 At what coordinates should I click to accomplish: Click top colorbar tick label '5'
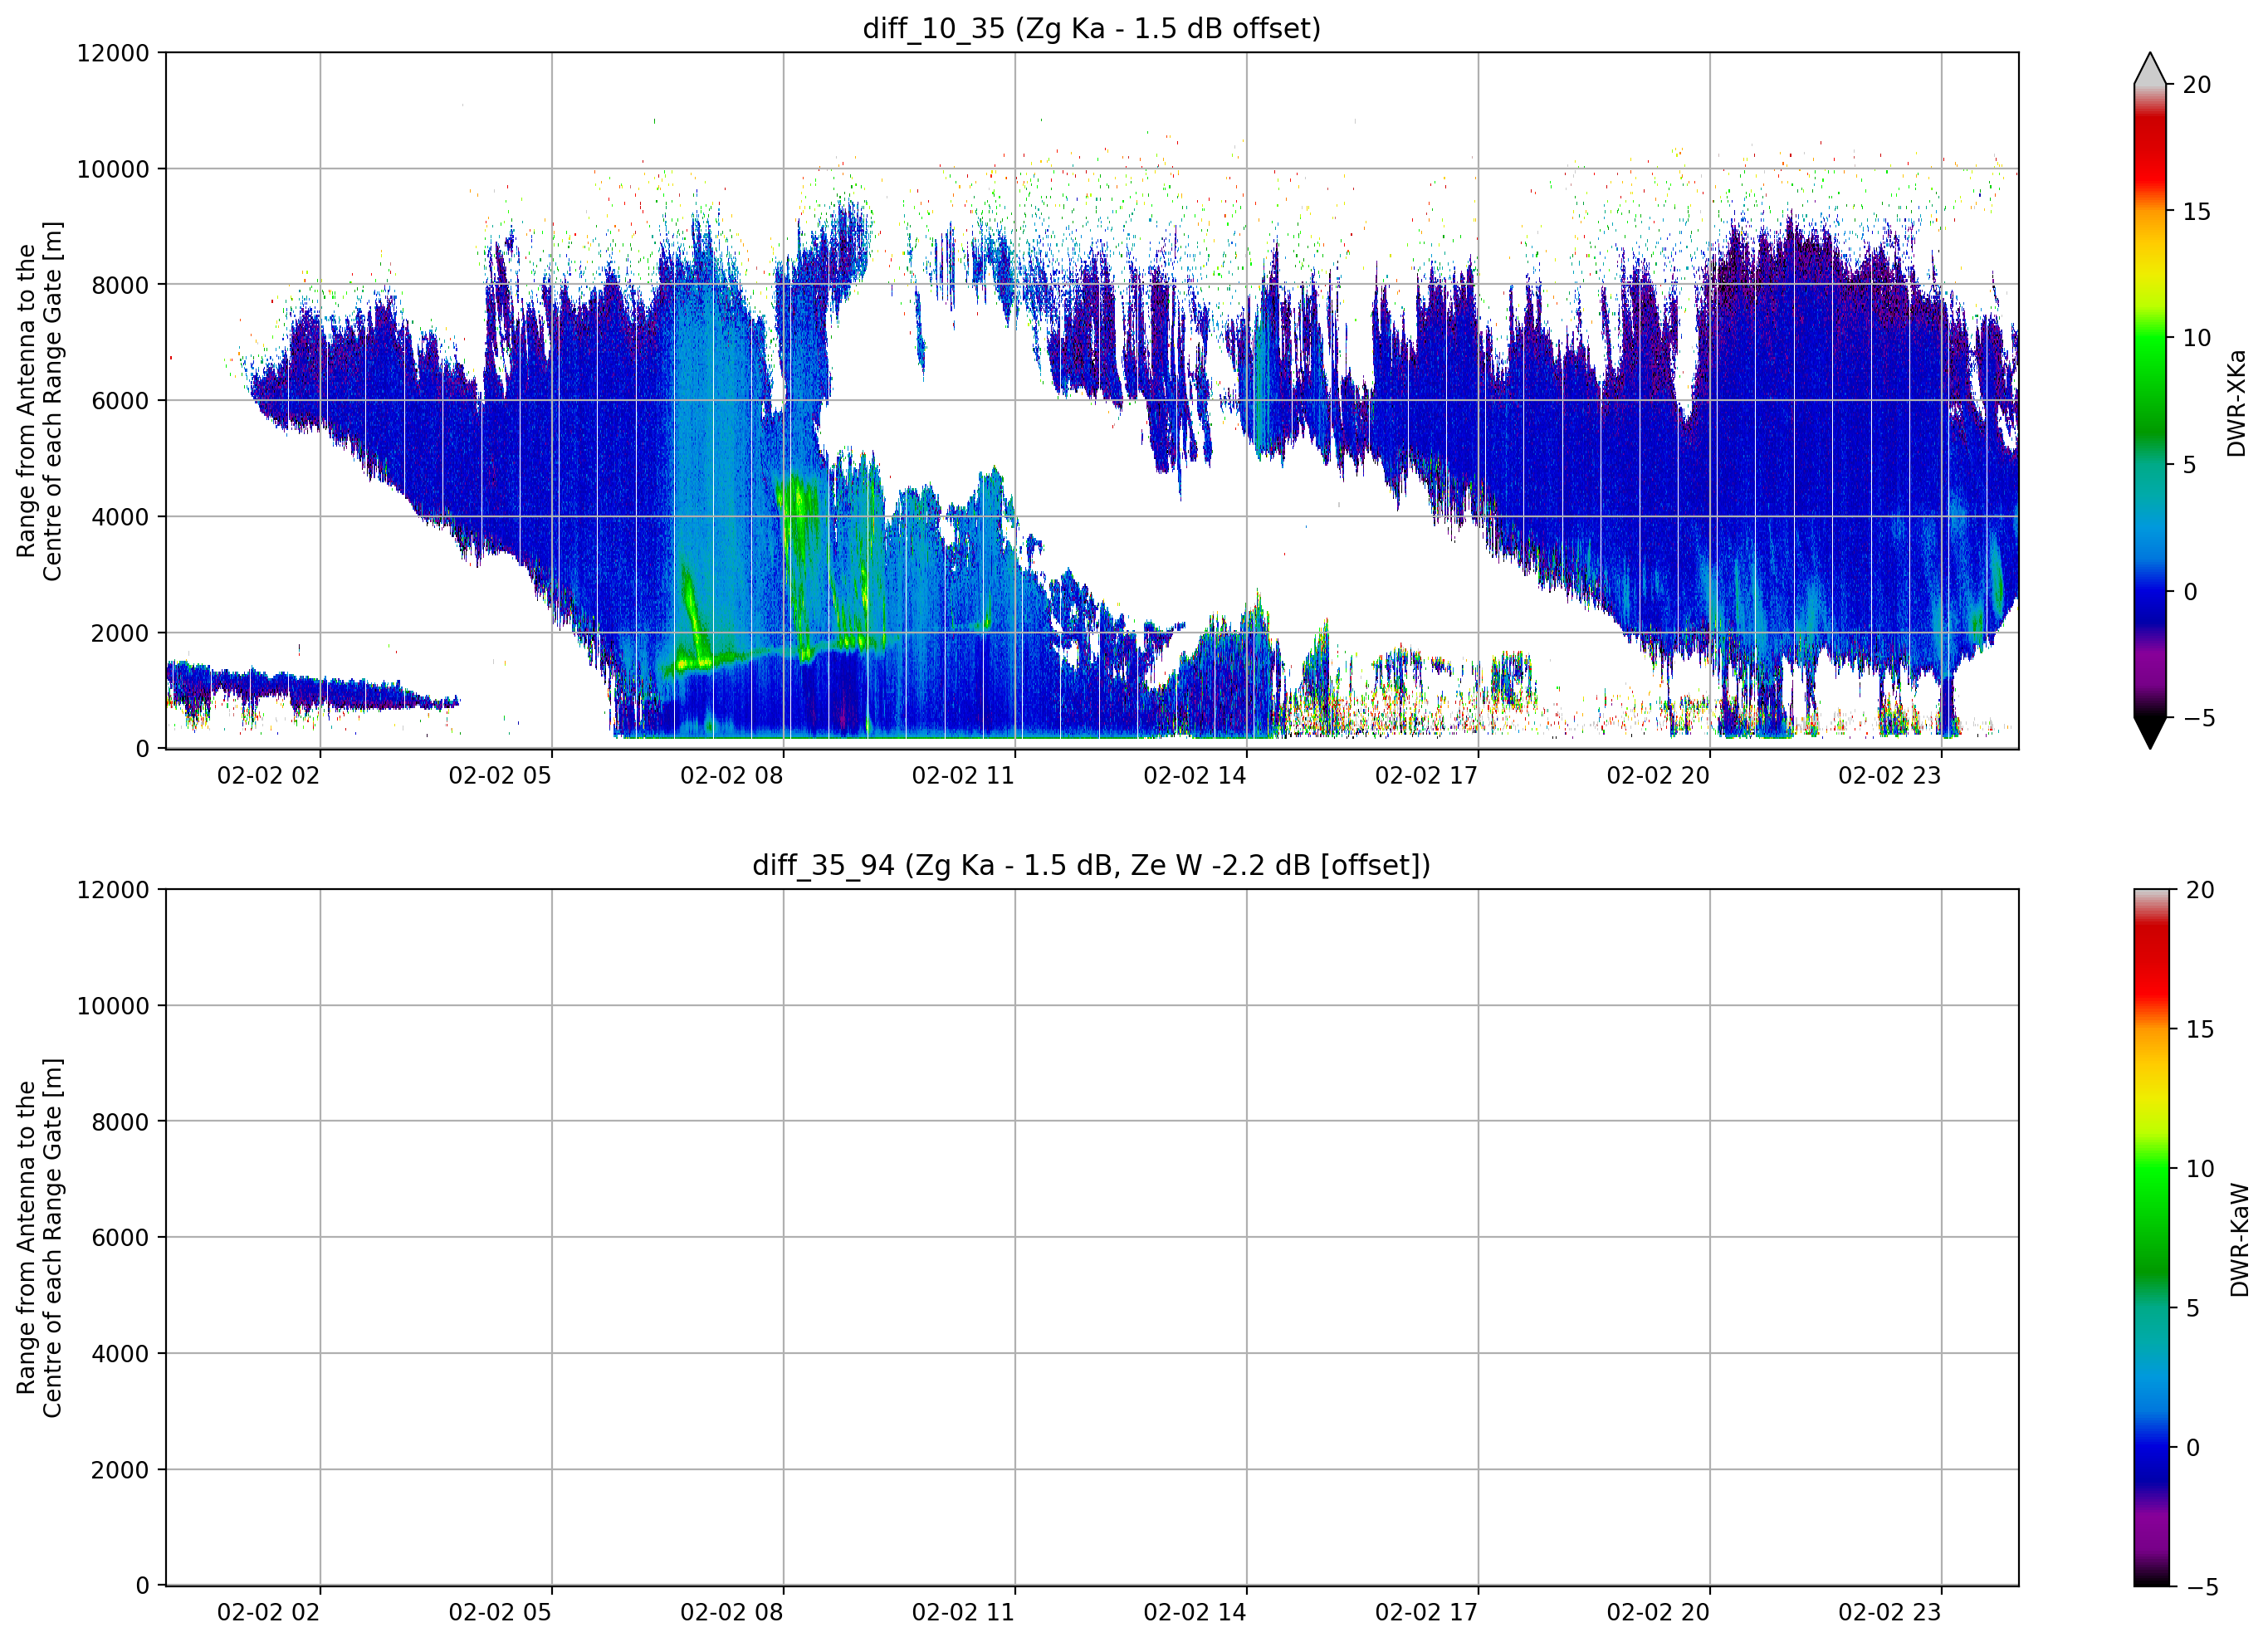pos(2190,465)
